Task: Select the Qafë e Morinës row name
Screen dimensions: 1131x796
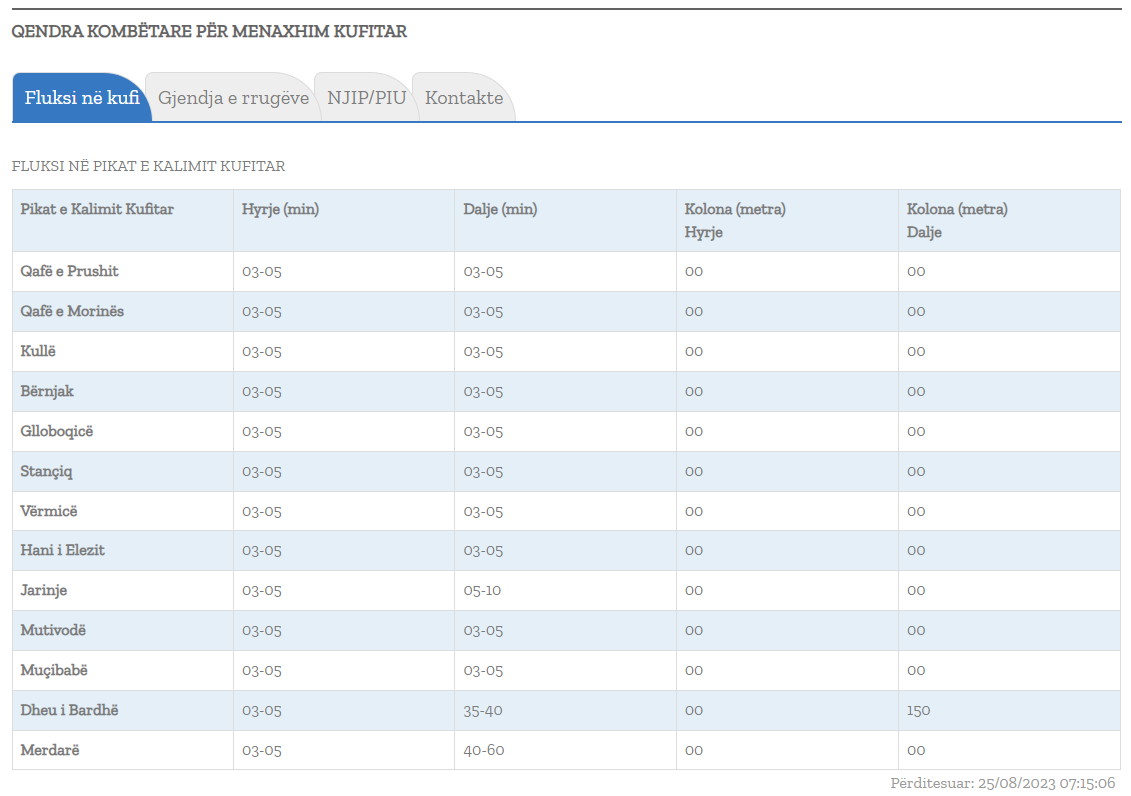Action: pyautogui.click(x=72, y=311)
